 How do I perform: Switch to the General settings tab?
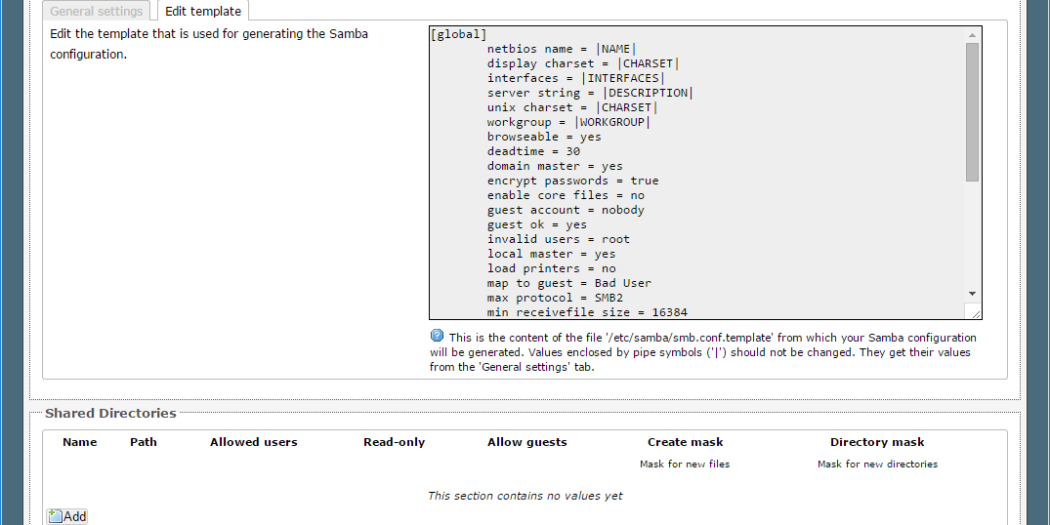(96, 11)
